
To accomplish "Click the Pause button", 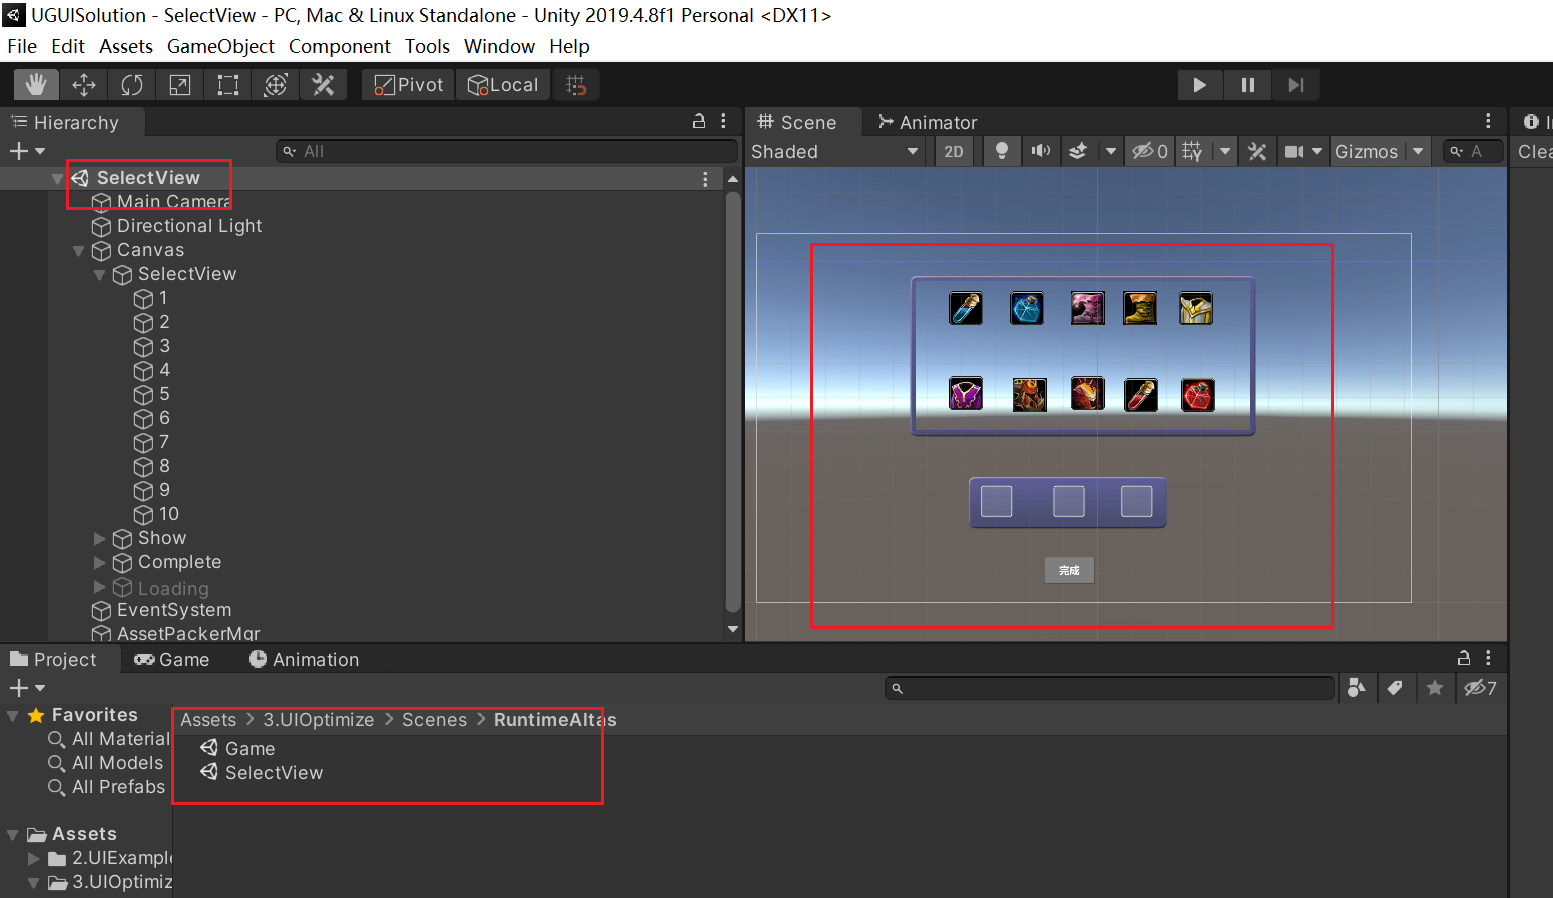I will point(1247,85).
